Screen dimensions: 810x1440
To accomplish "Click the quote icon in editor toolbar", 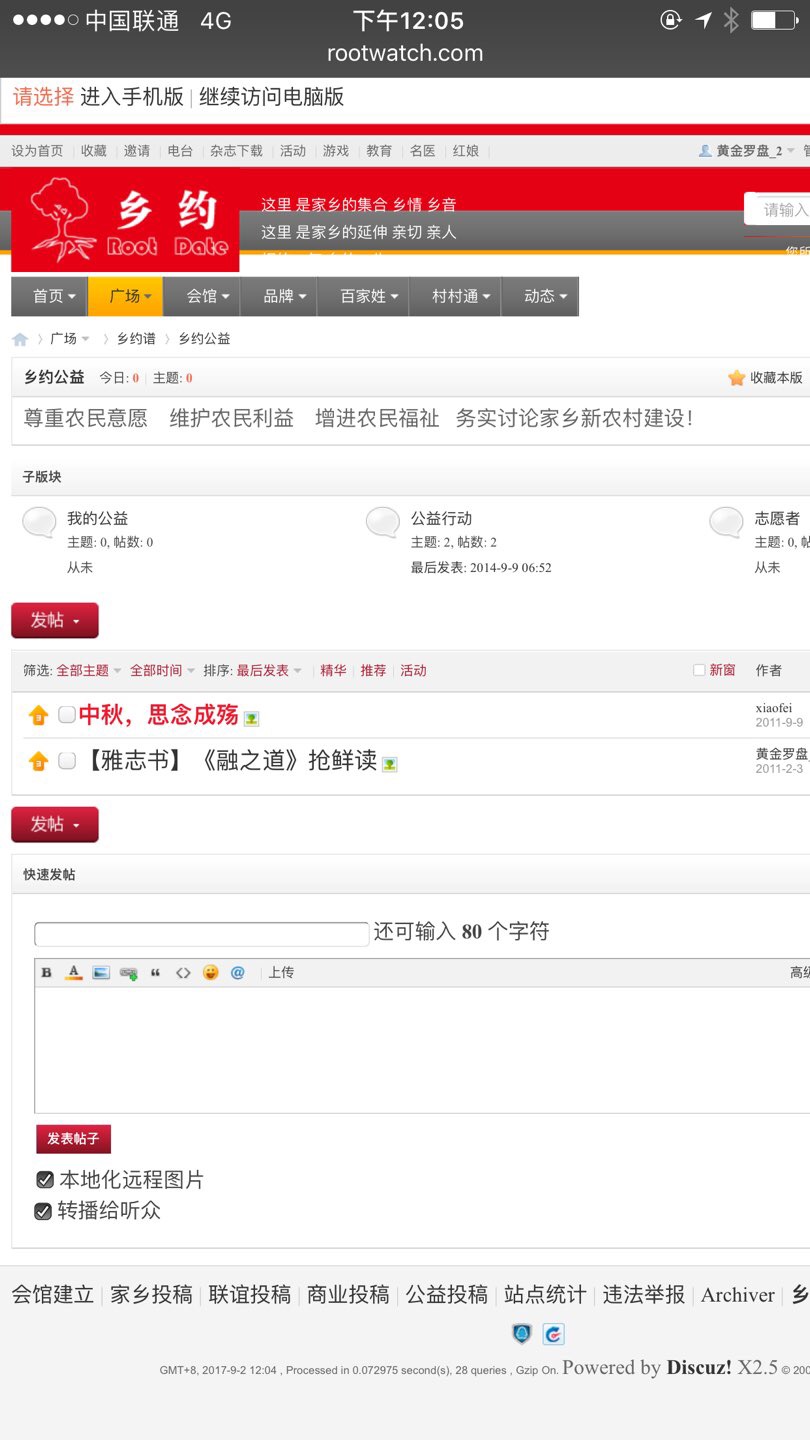I will coord(156,973).
